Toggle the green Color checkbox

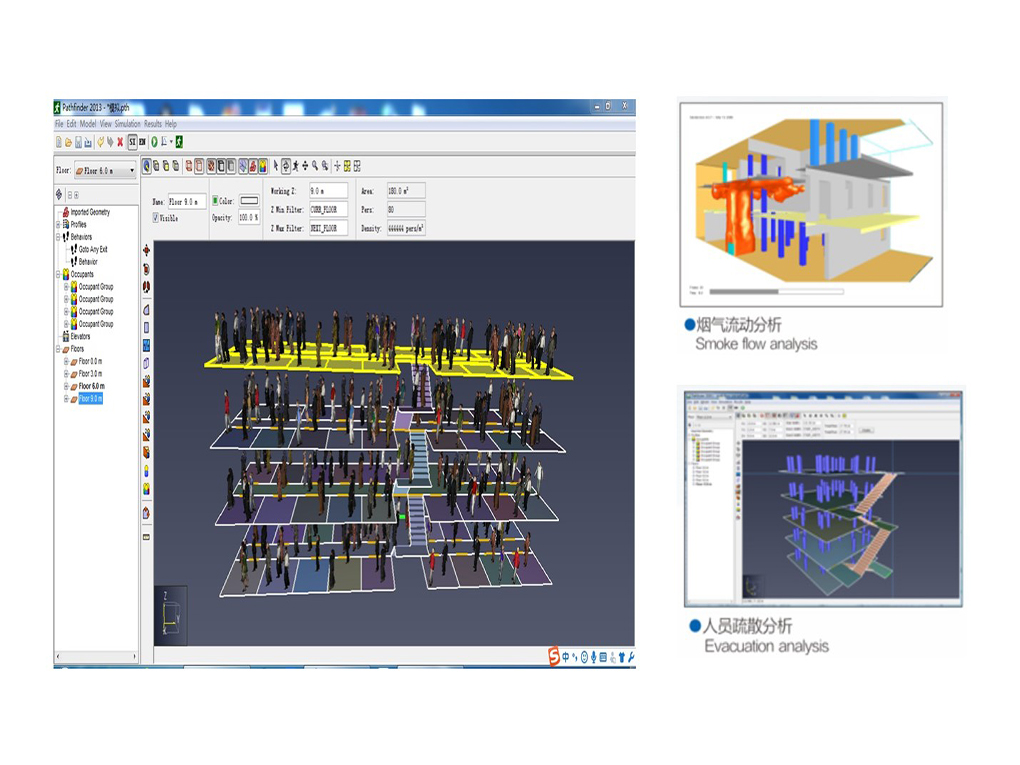(x=215, y=201)
